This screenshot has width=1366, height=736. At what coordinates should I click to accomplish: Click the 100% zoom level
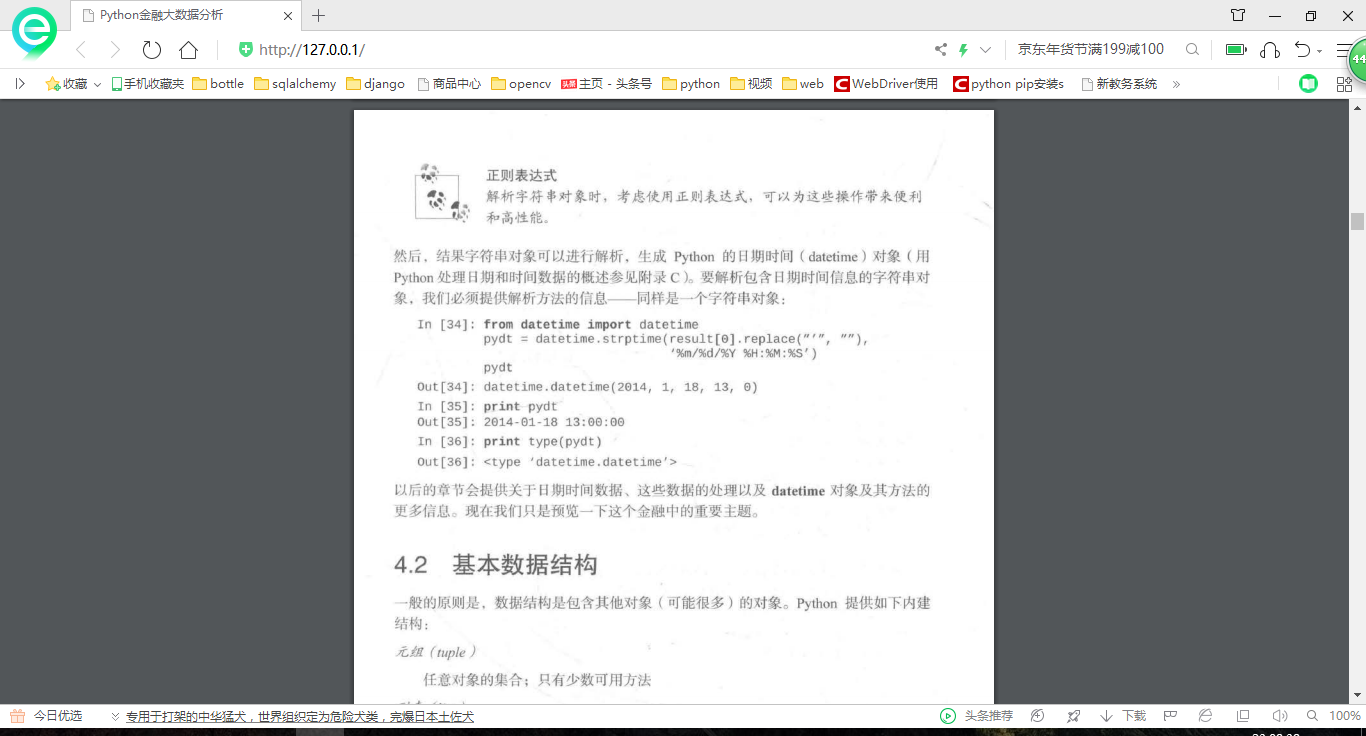pyautogui.click(x=1345, y=716)
